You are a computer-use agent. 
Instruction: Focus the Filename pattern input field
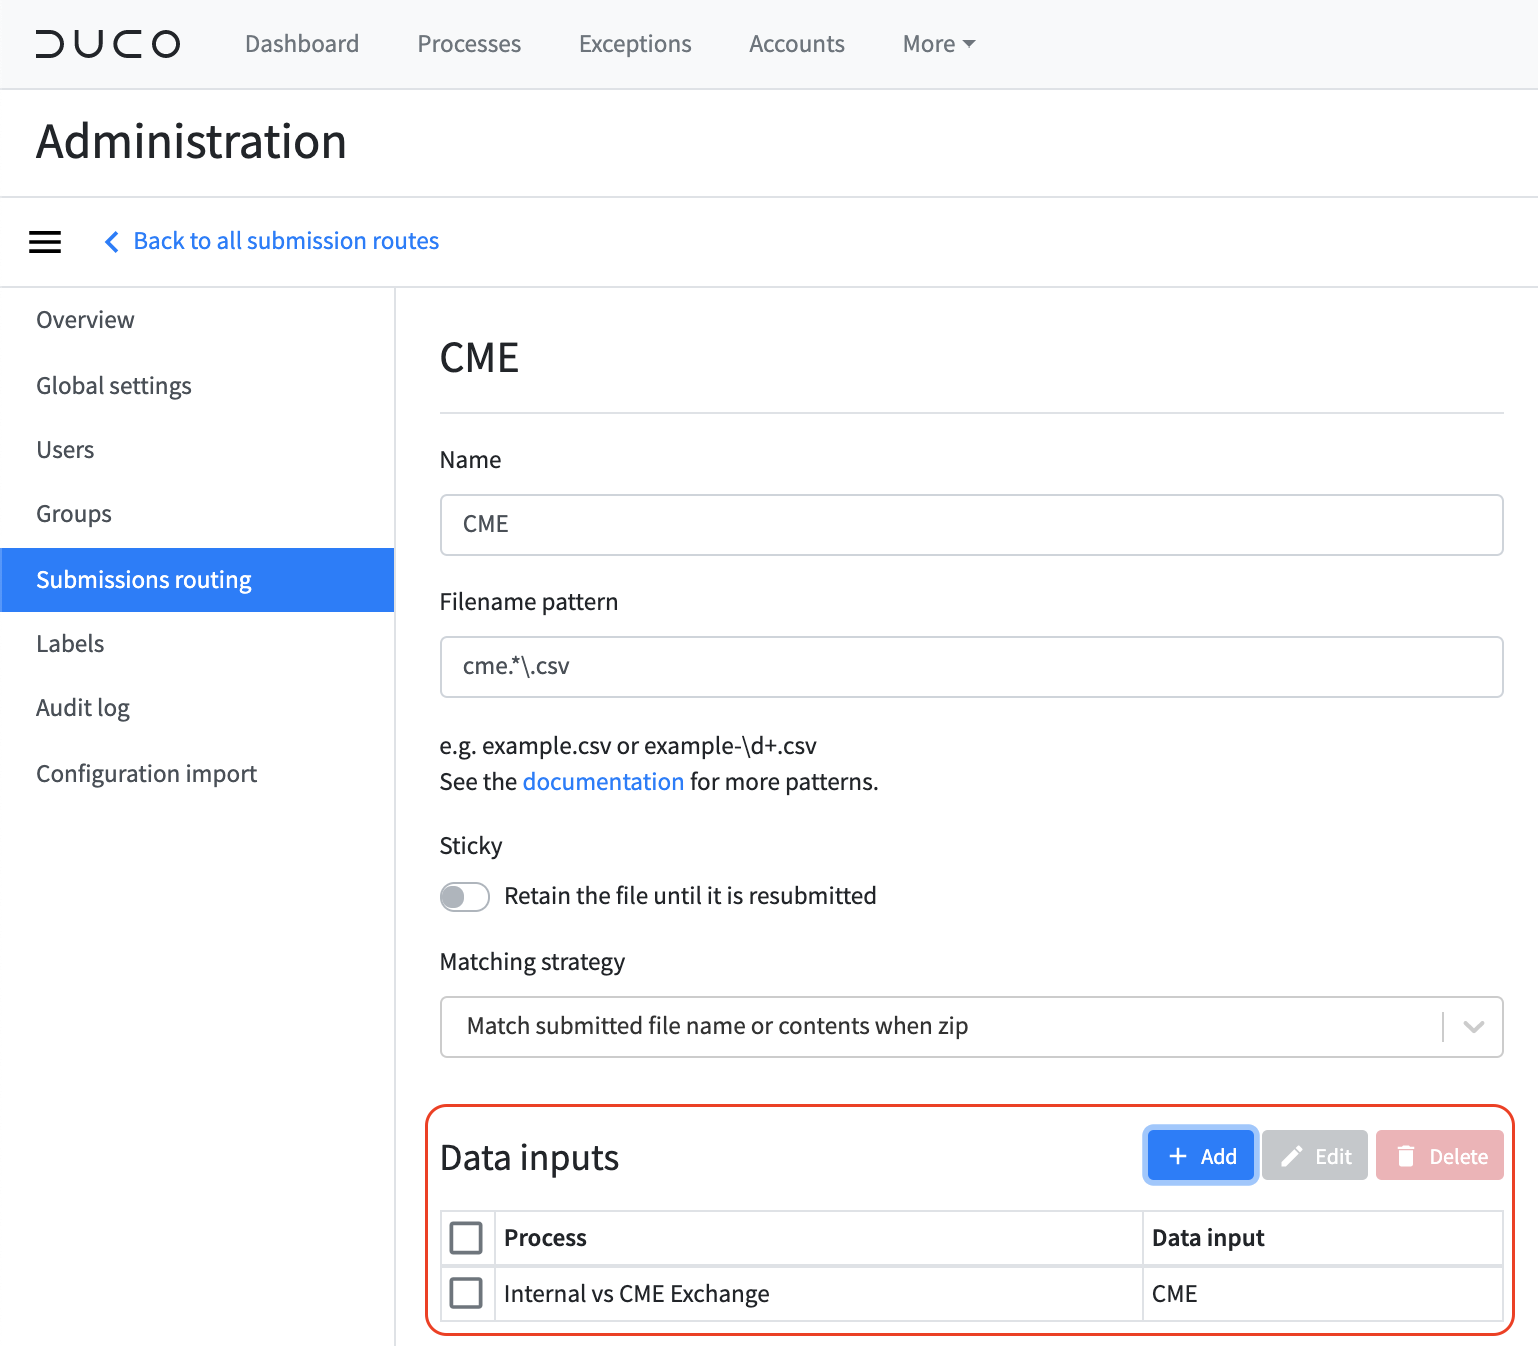click(x=971, y=667)
